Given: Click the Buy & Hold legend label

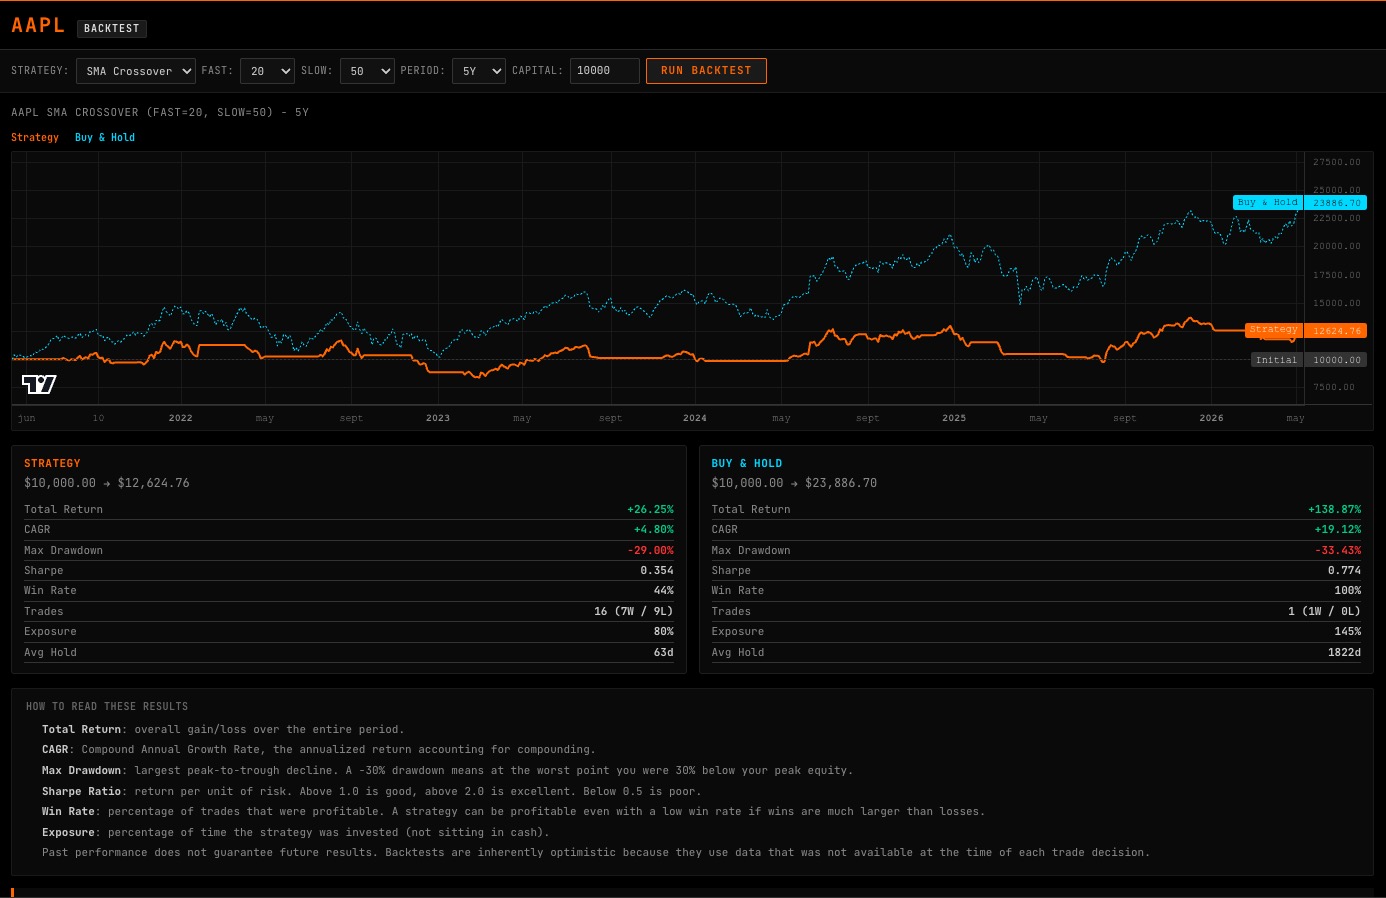Looking at the screenshot, I should pyautogui.click(x=105, y=137).
